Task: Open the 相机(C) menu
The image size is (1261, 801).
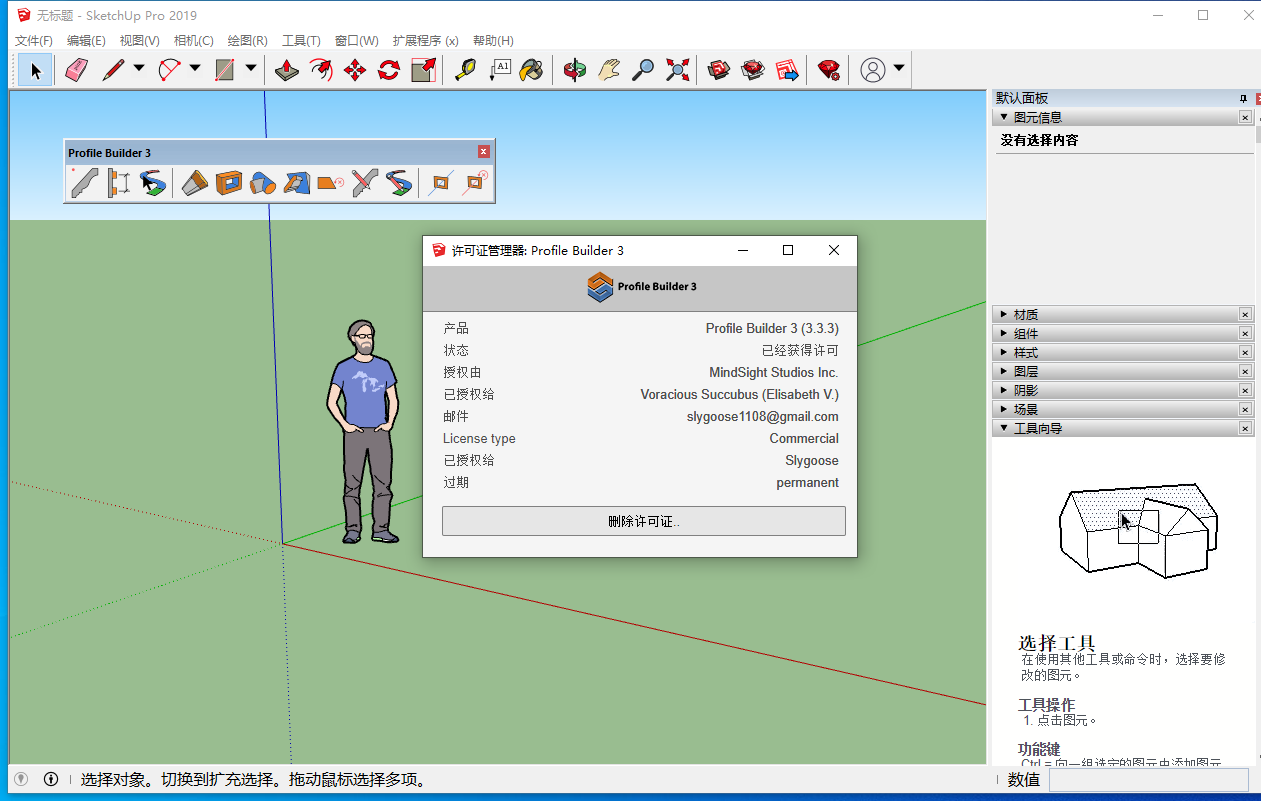Action: tap(193, 41)
